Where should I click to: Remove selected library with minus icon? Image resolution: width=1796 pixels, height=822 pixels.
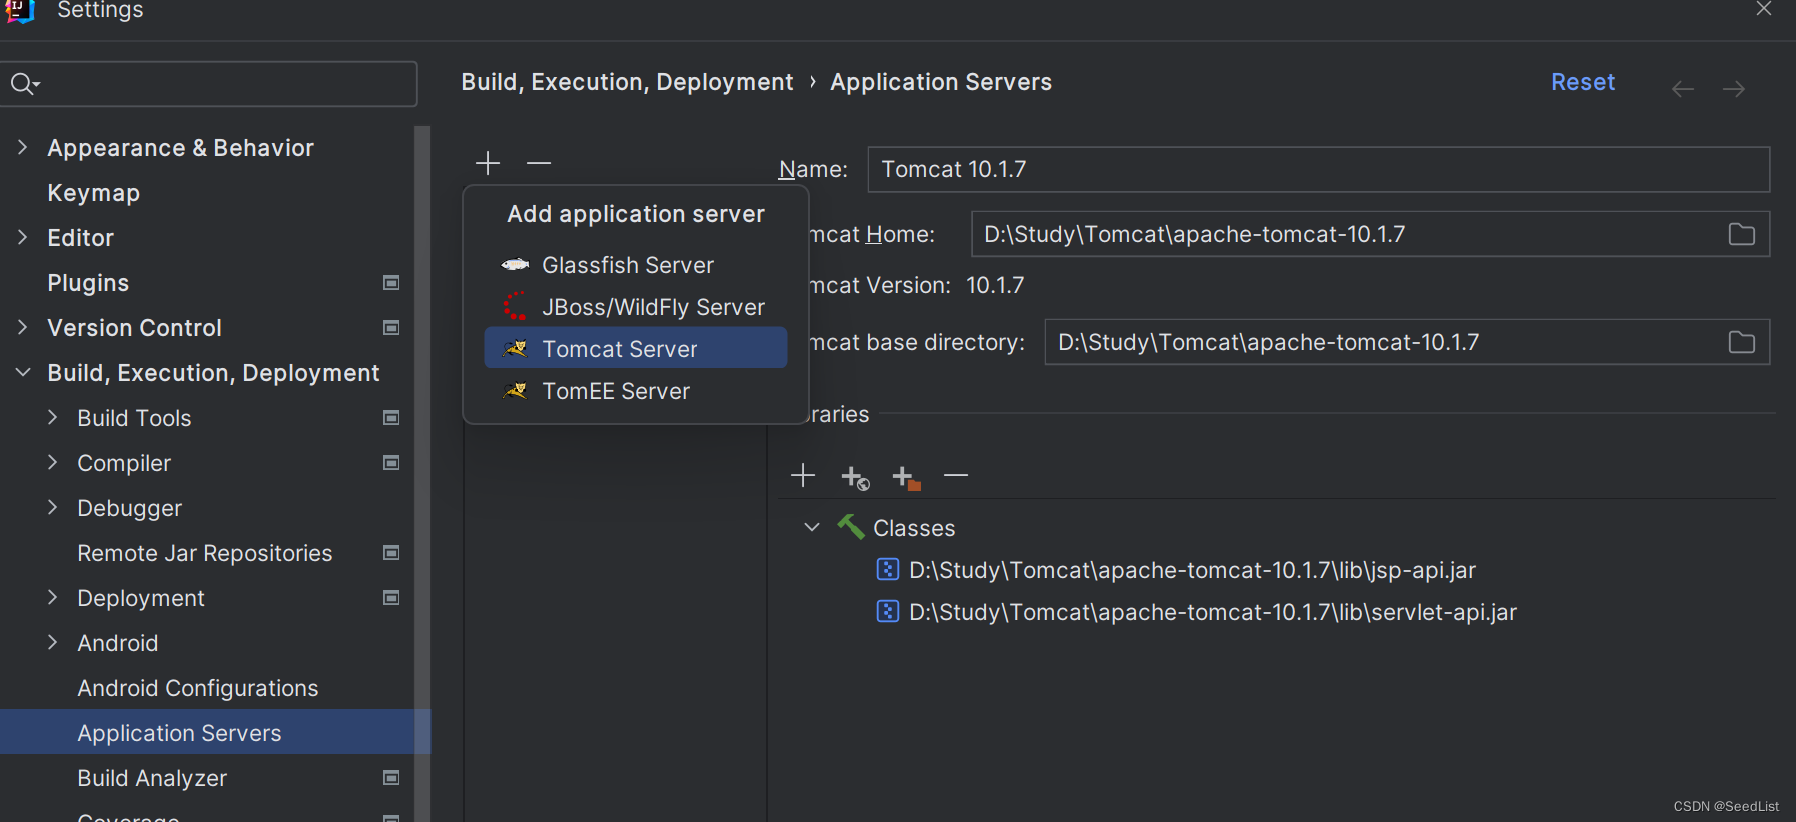(956, 476)
